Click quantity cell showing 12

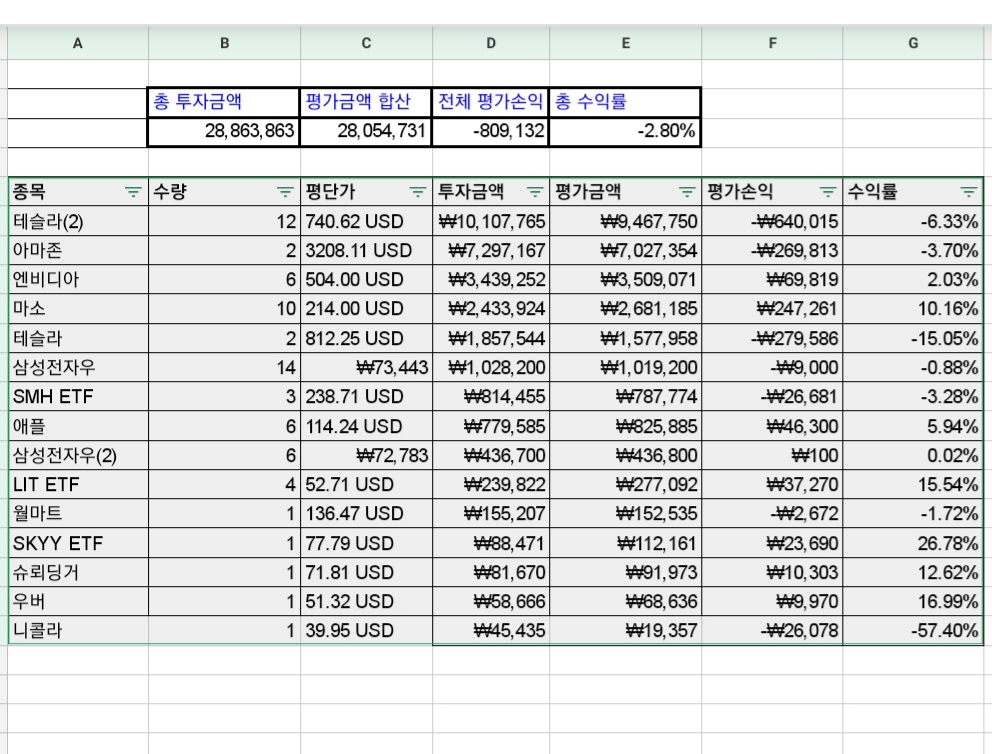coord(225,221)
